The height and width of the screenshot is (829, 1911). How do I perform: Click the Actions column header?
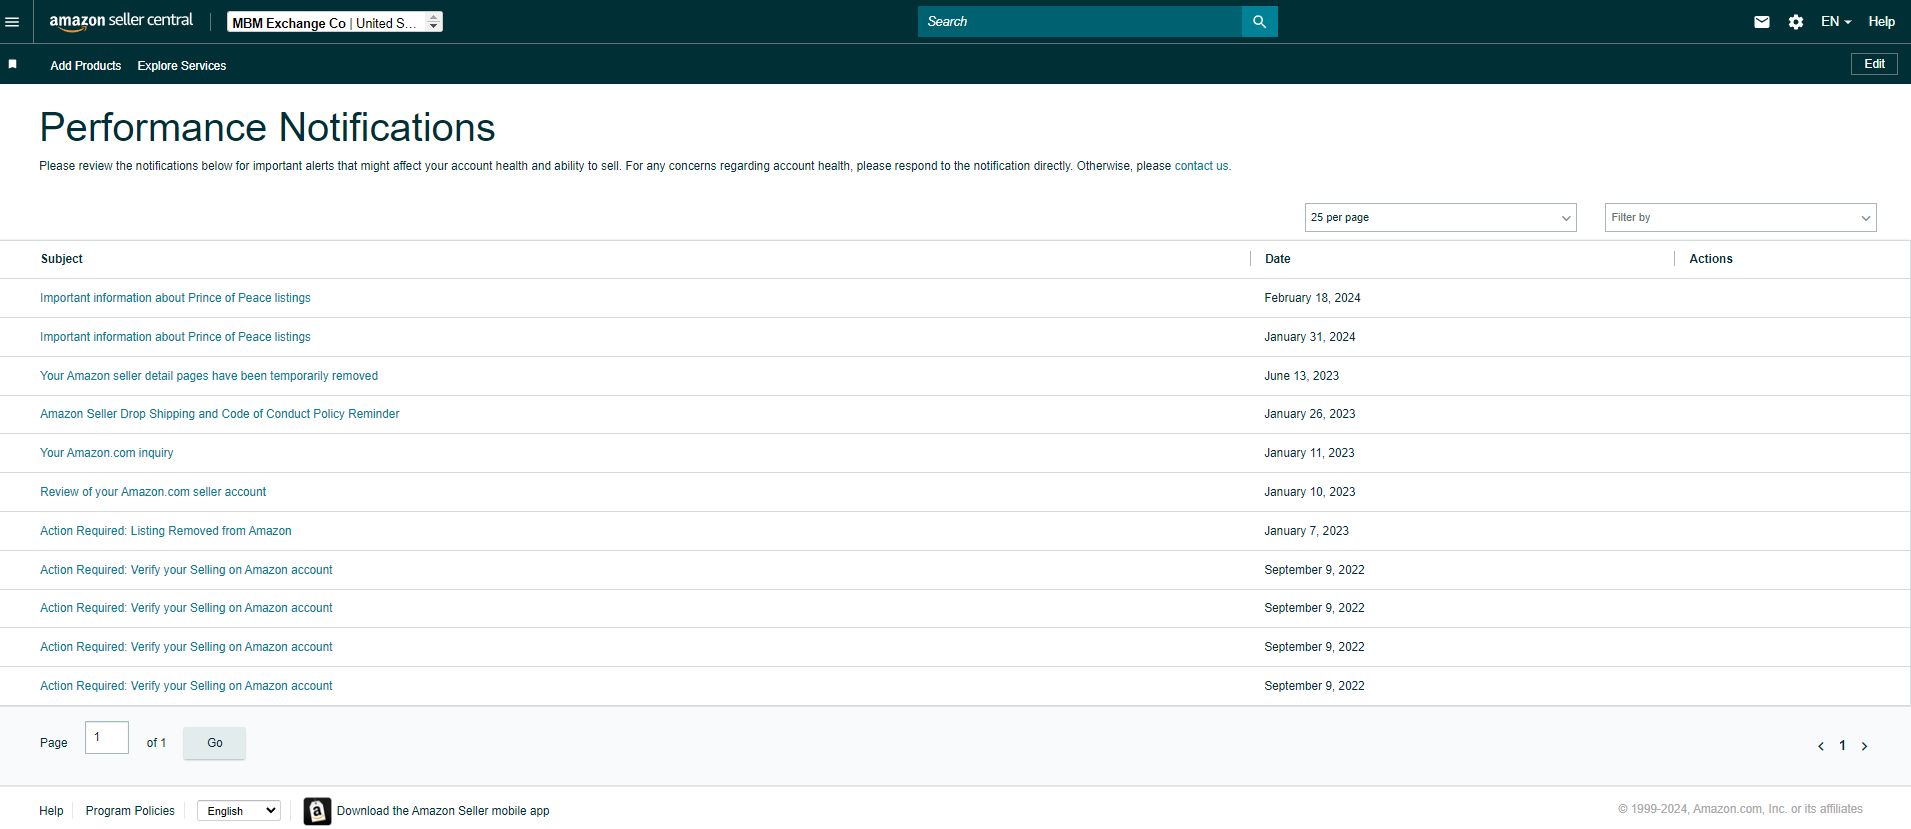(x=1711, y=259)
